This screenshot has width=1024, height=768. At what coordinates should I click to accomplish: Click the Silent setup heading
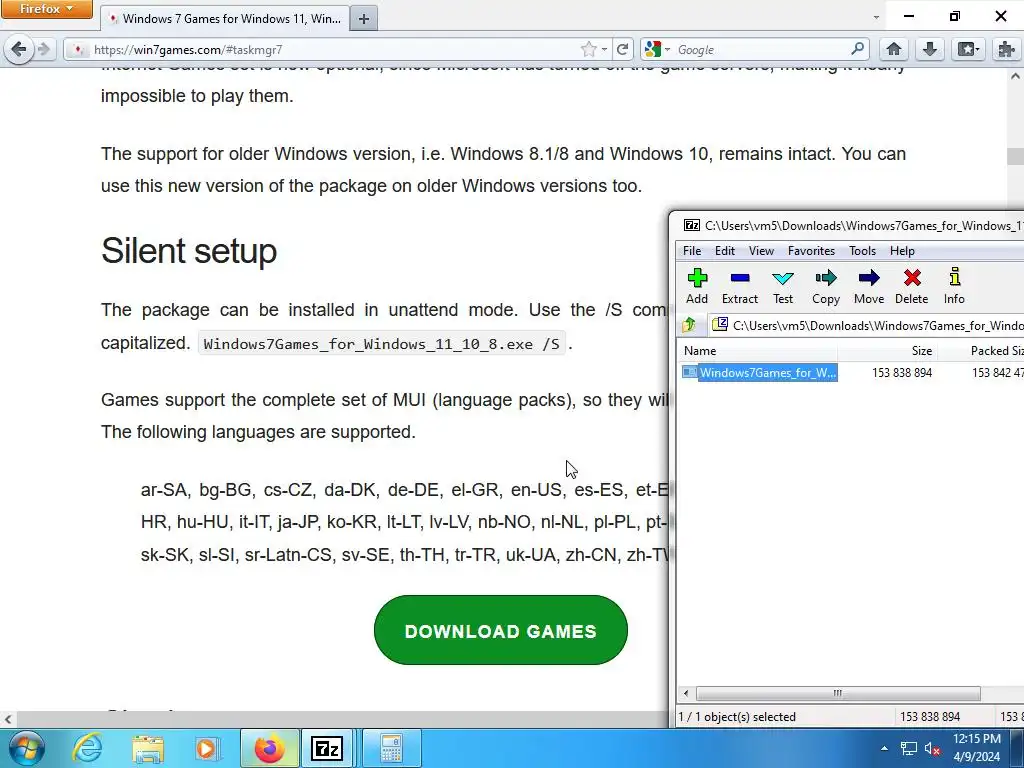[x=189, y=251]
